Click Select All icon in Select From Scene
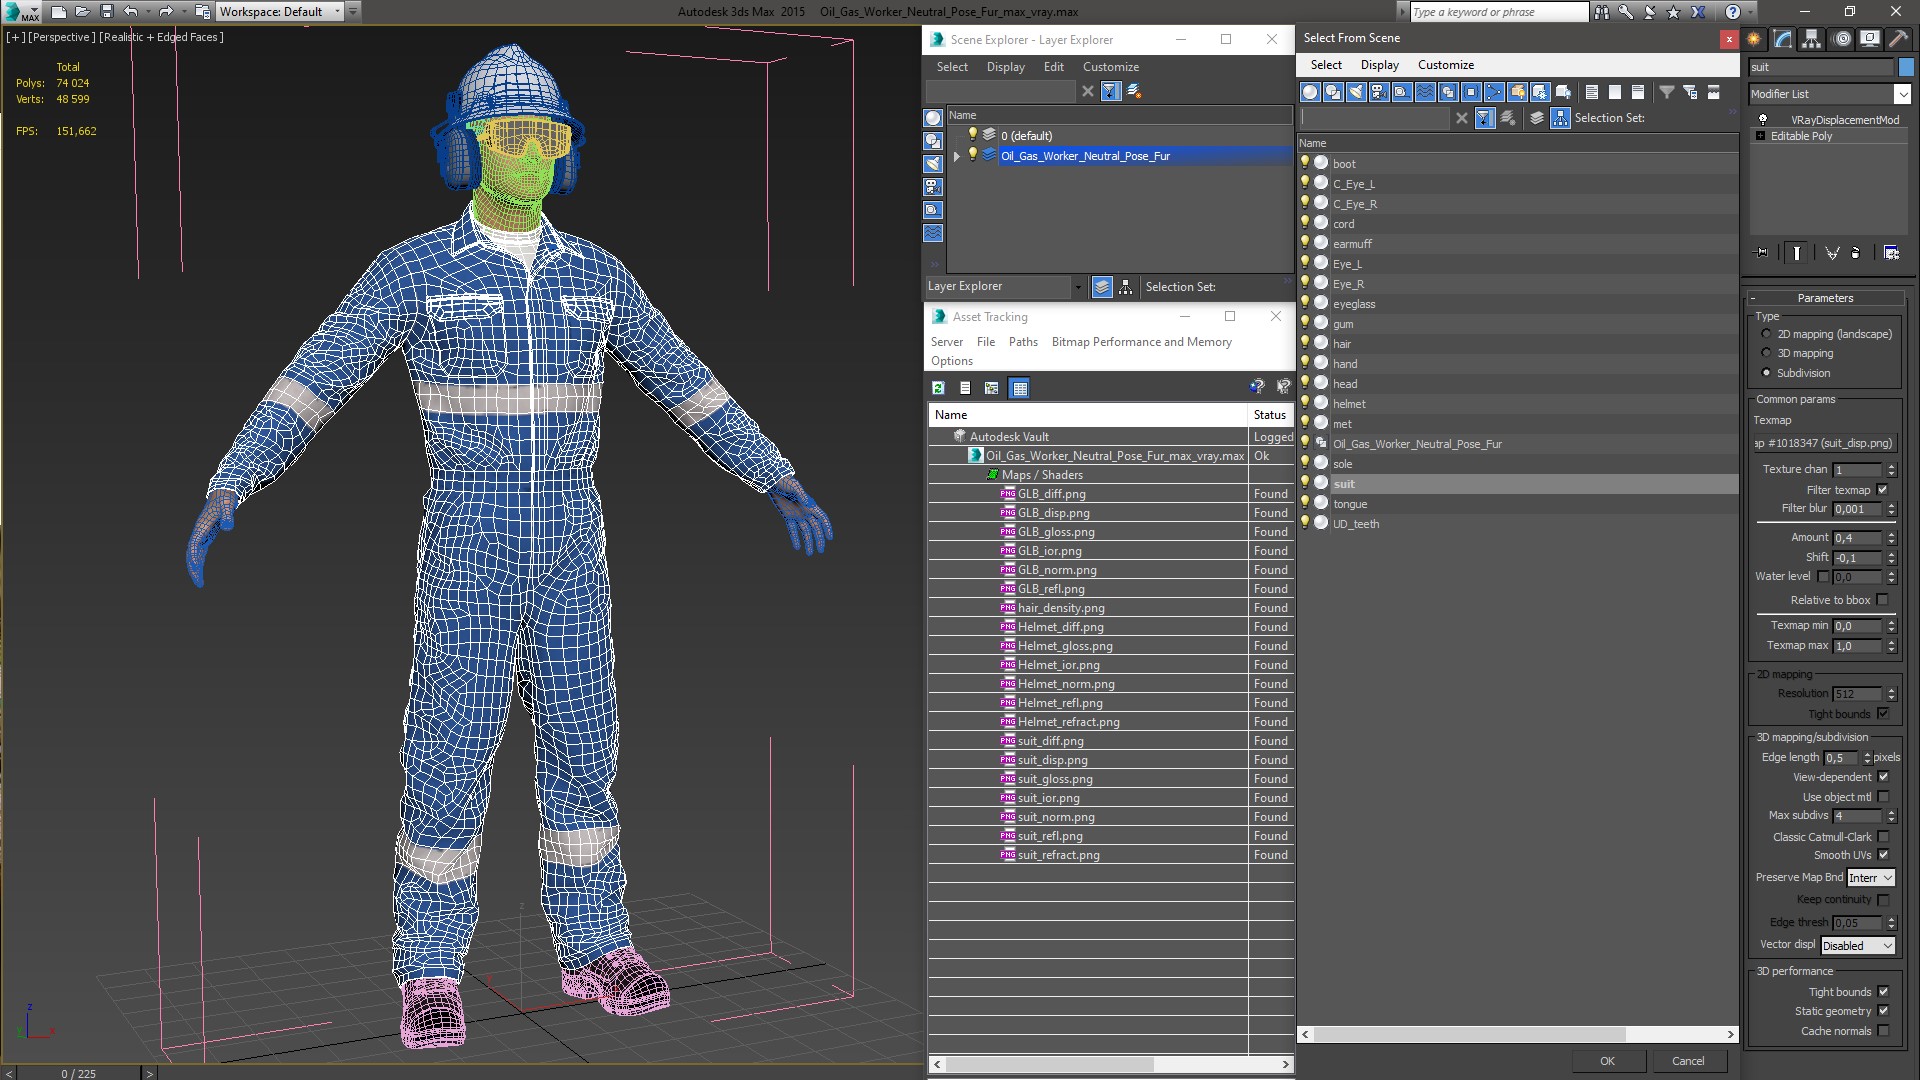This screenshot has height=1080, width=1920. 1592,92
